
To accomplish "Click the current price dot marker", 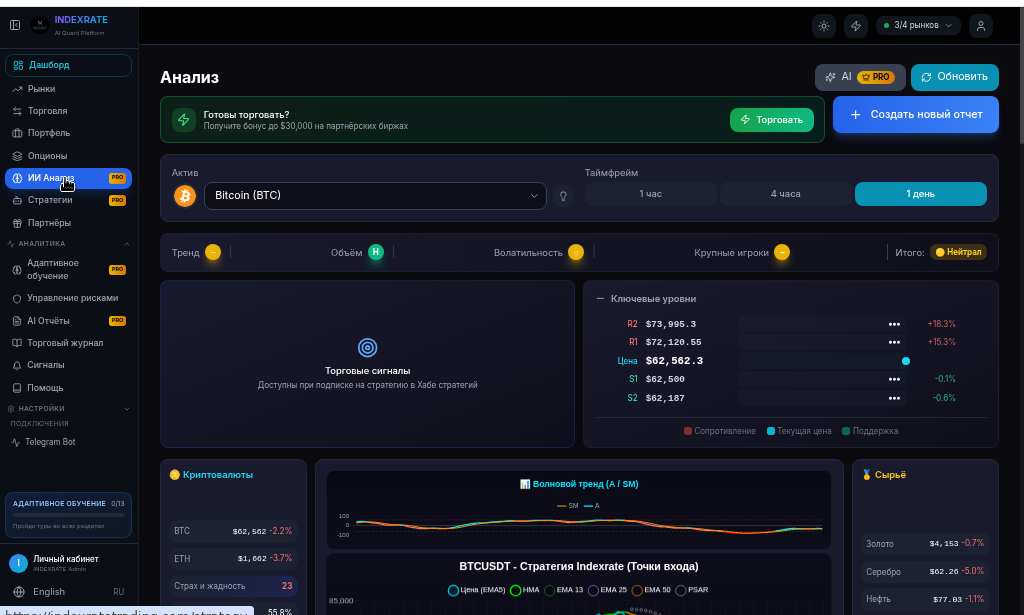I will pos(906,361).
